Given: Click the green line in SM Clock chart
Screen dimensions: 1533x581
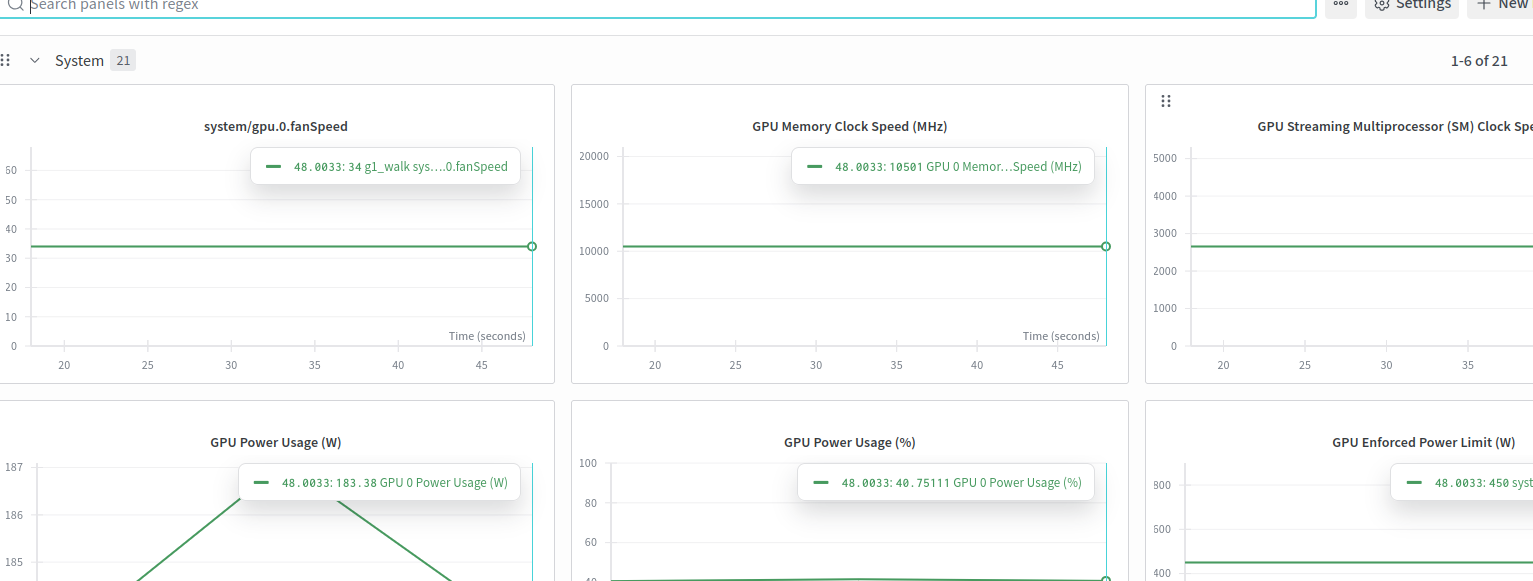Looking at the screenshot, I should [x=1360, y=246].
